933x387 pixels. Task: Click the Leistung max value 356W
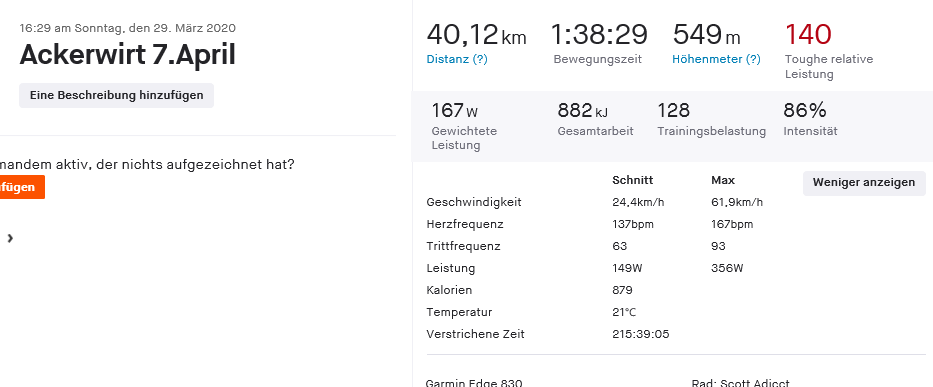click(727, 269)
